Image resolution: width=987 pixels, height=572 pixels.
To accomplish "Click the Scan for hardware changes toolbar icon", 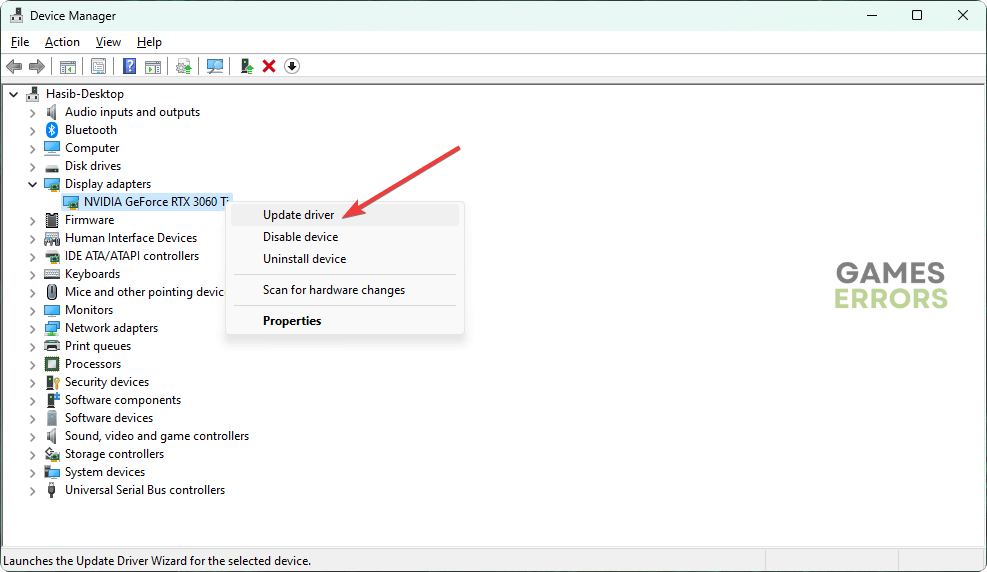I will (214, 66).
